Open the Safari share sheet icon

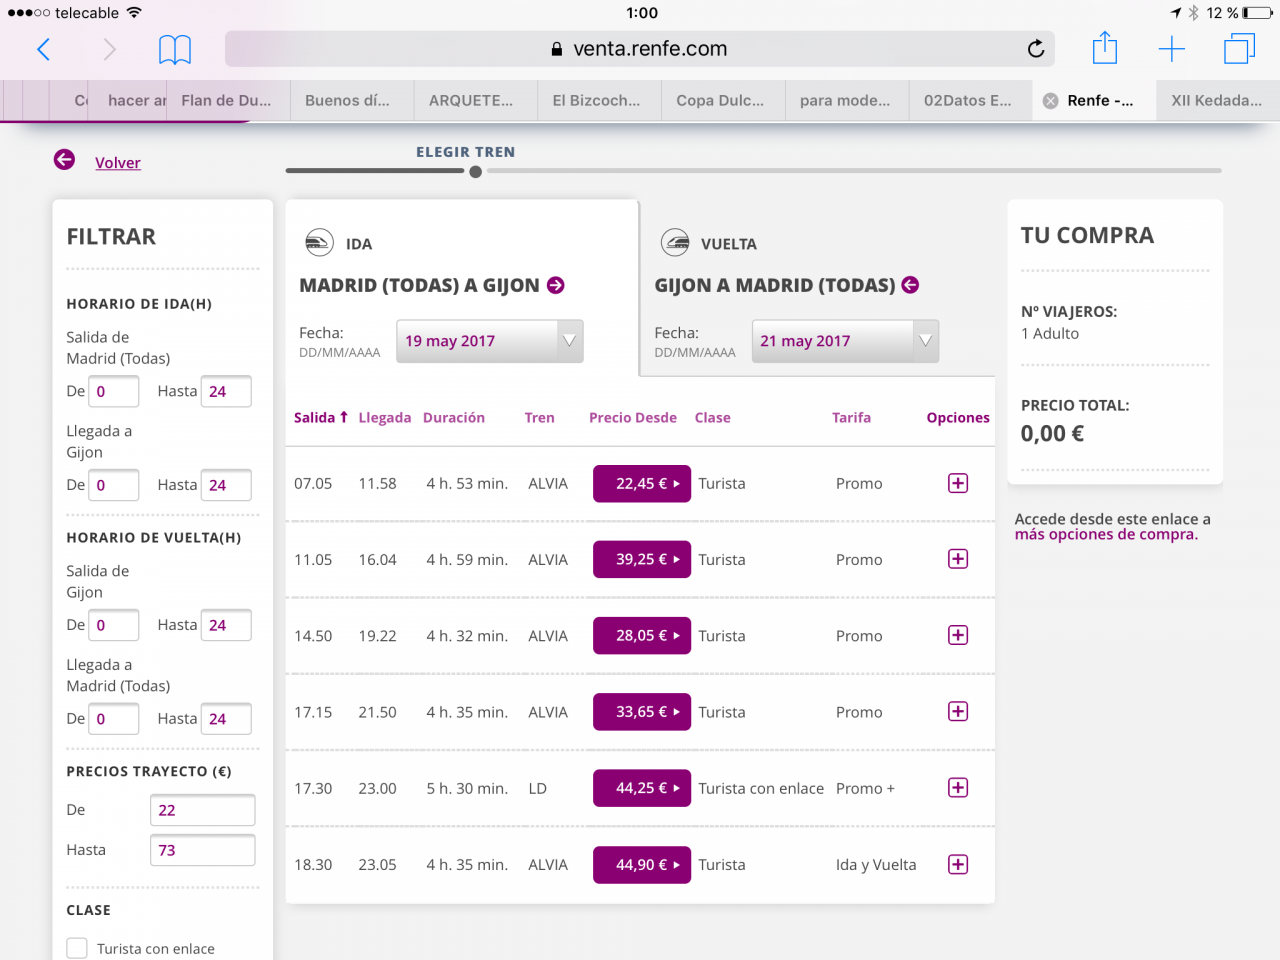click(x=1104, y=47)
